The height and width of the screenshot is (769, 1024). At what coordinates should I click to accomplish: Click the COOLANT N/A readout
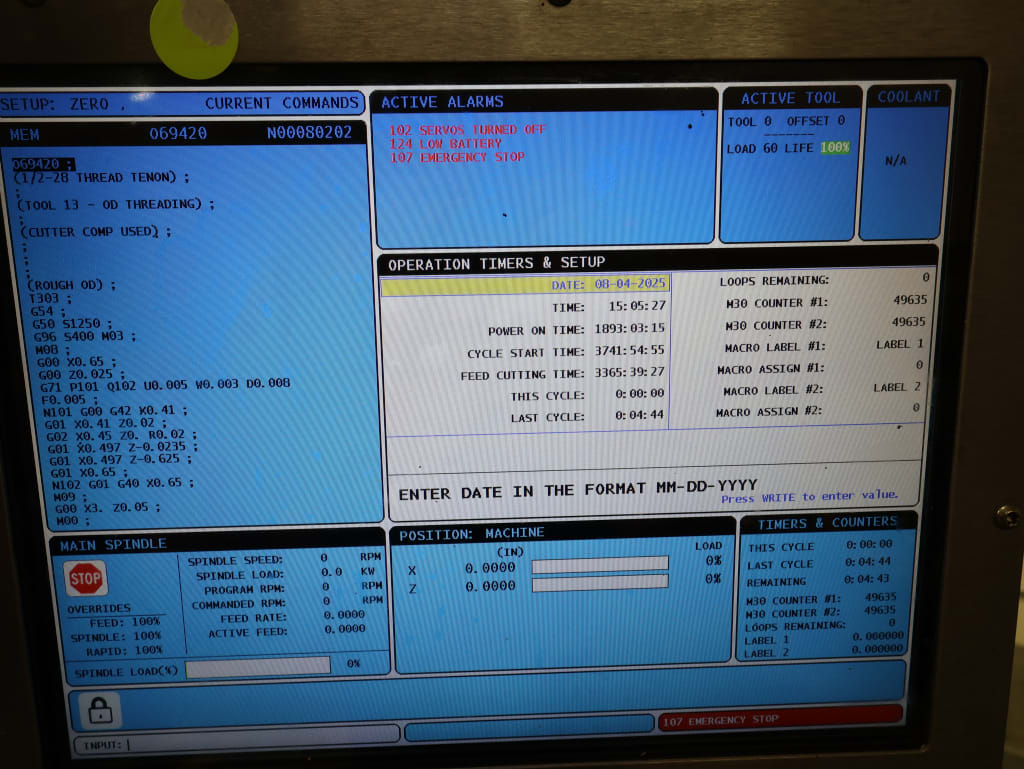[x=895, y=161]
